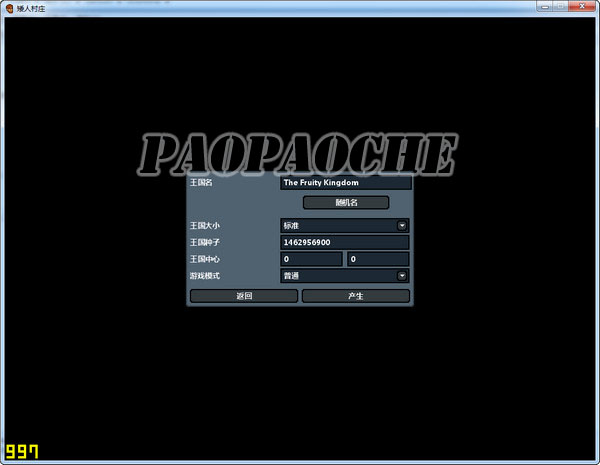Close the game window

tap(582, 7)
